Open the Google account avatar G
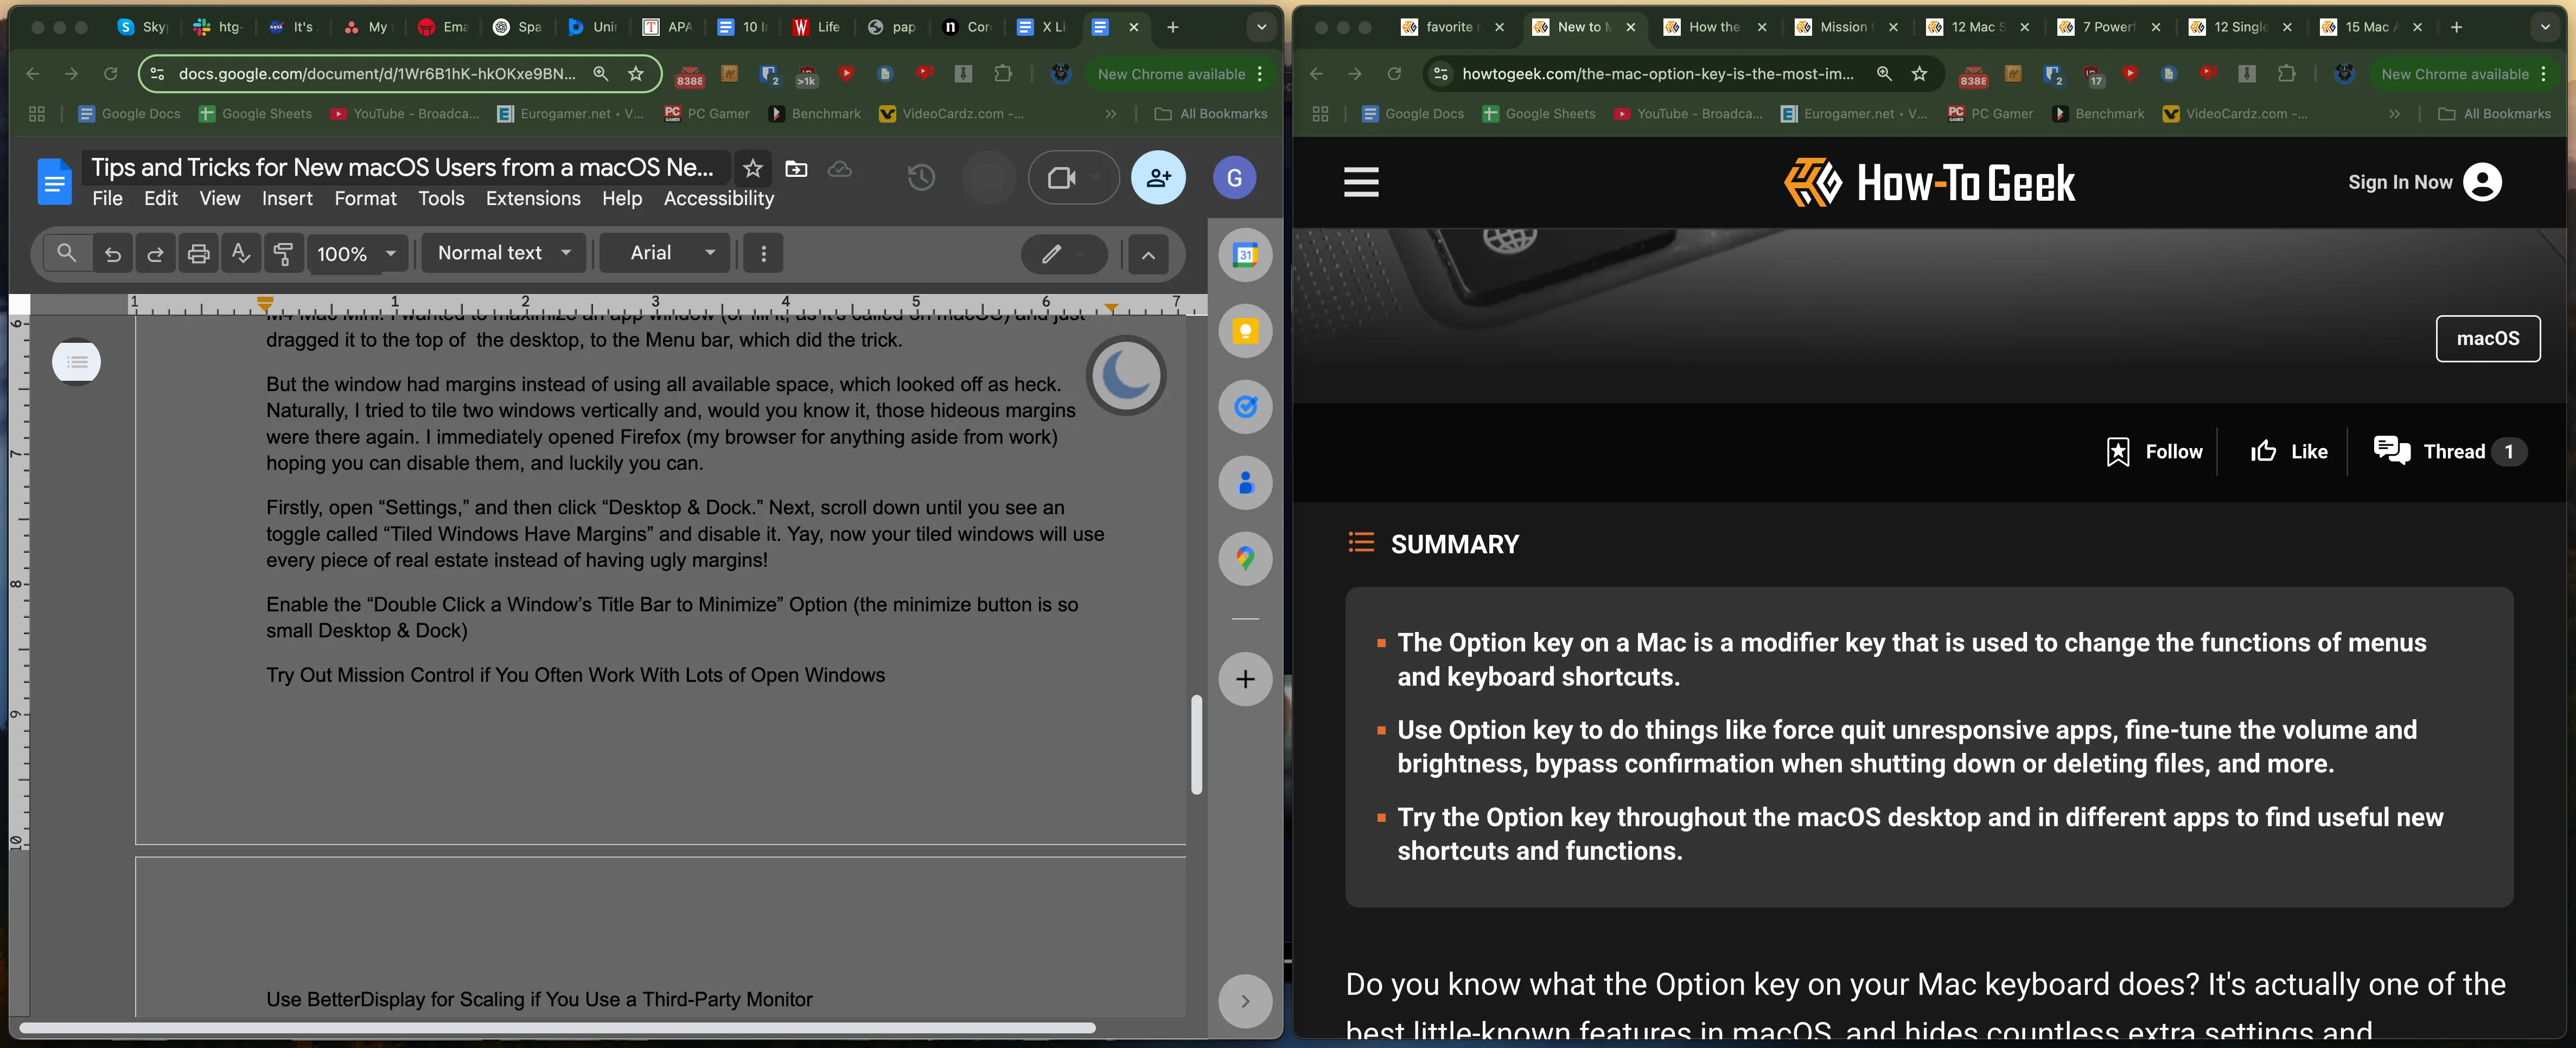The height and width of the screenshot is (1048, 2576). click(x=1234, y=178)
